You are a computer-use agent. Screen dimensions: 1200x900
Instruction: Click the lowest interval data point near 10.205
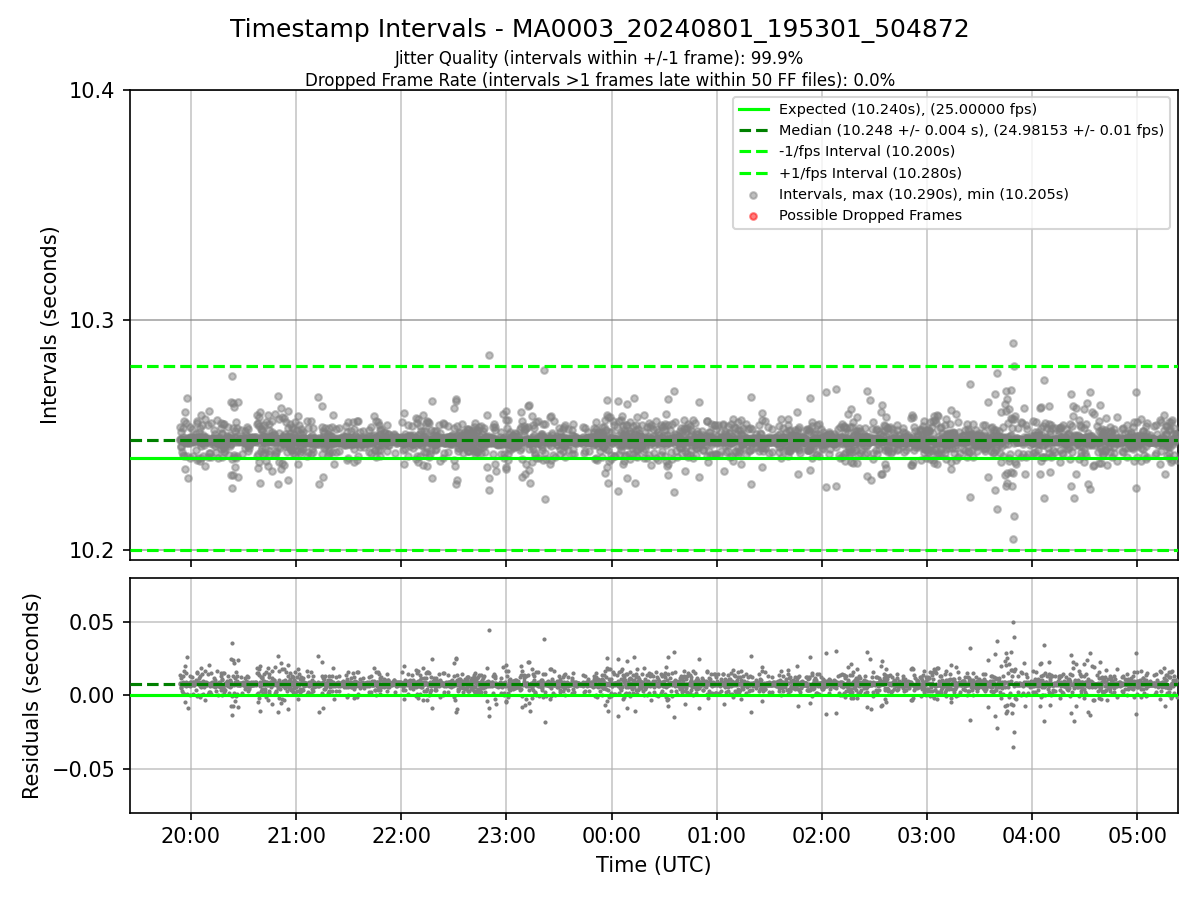pyautogui.click(x=1013, y=539)
